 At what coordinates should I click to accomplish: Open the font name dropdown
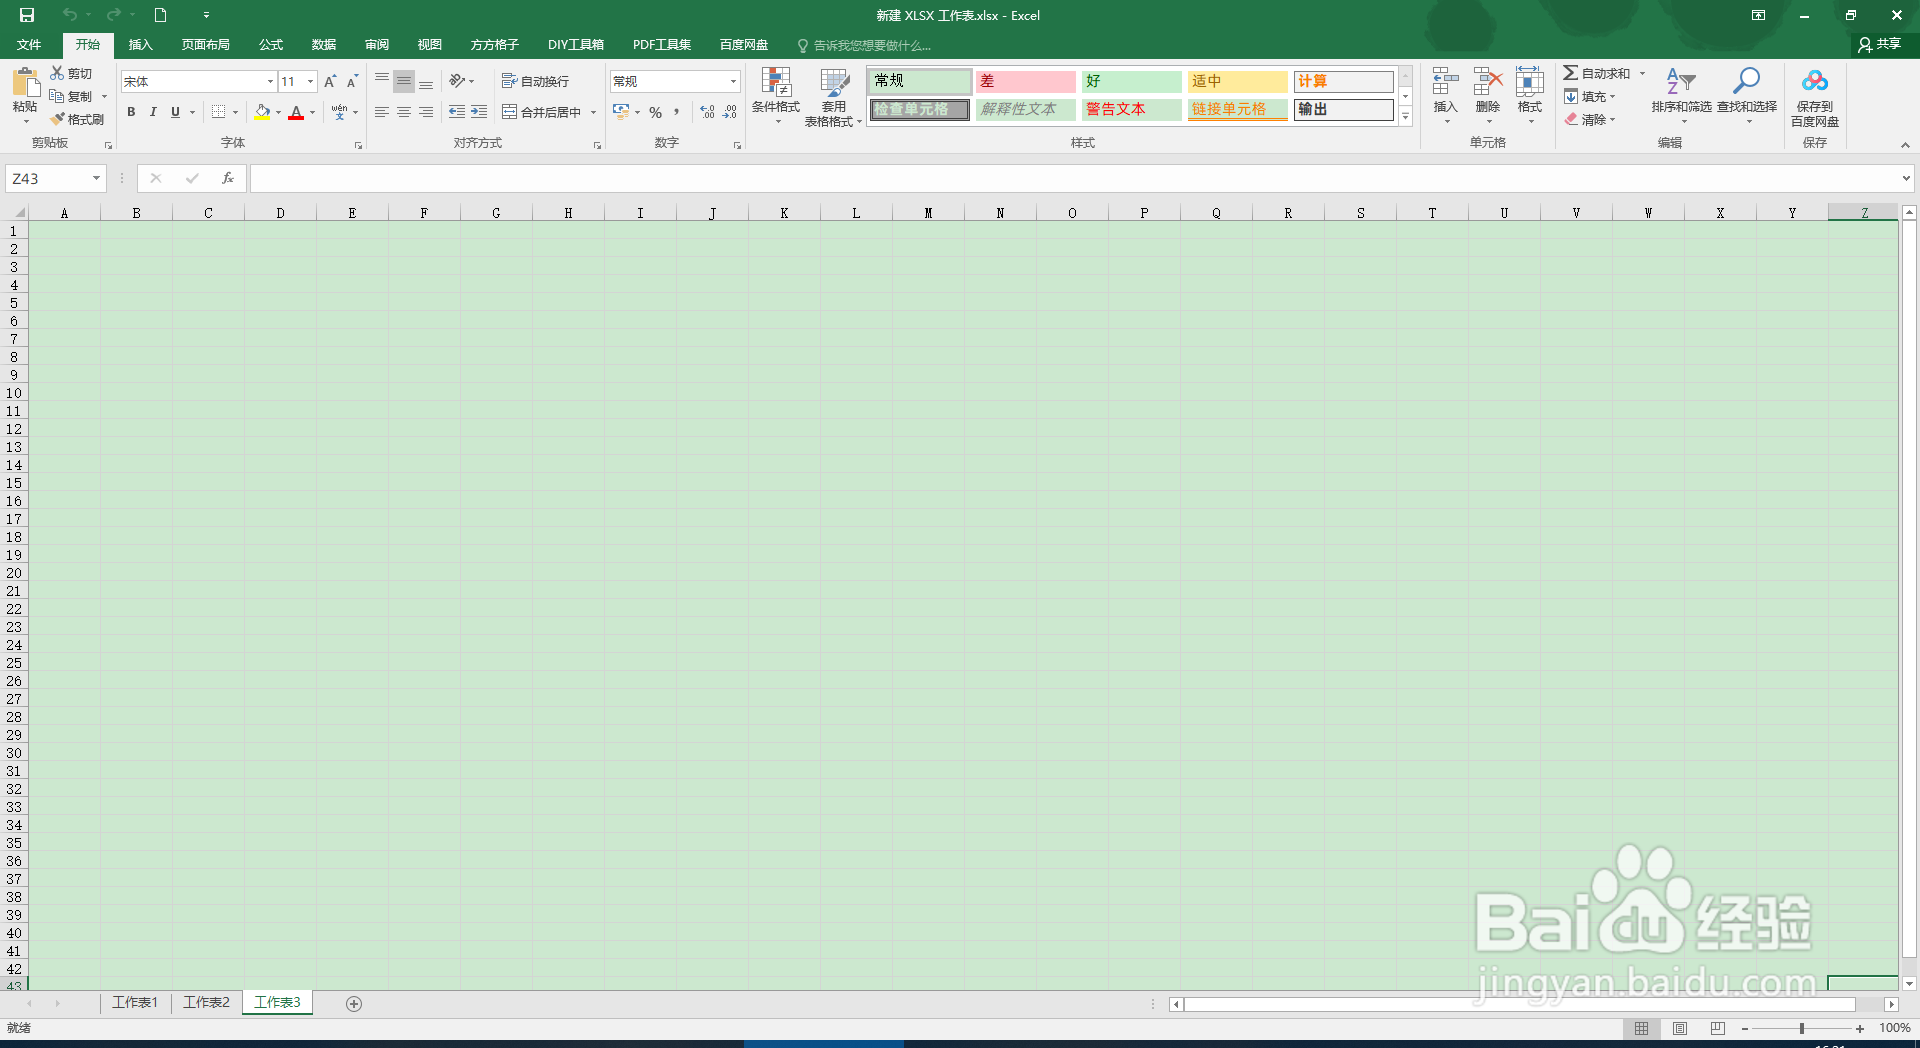[270, 81]
